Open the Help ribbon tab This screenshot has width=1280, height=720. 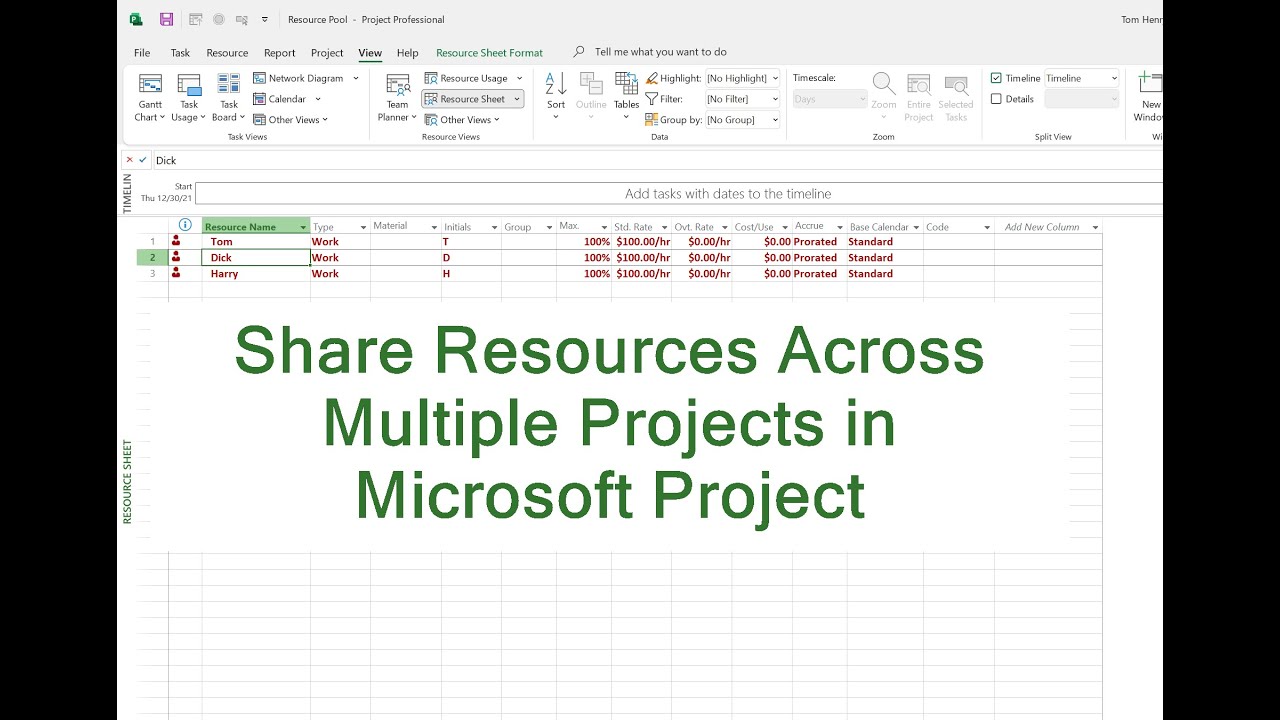(x=407, y=53)
